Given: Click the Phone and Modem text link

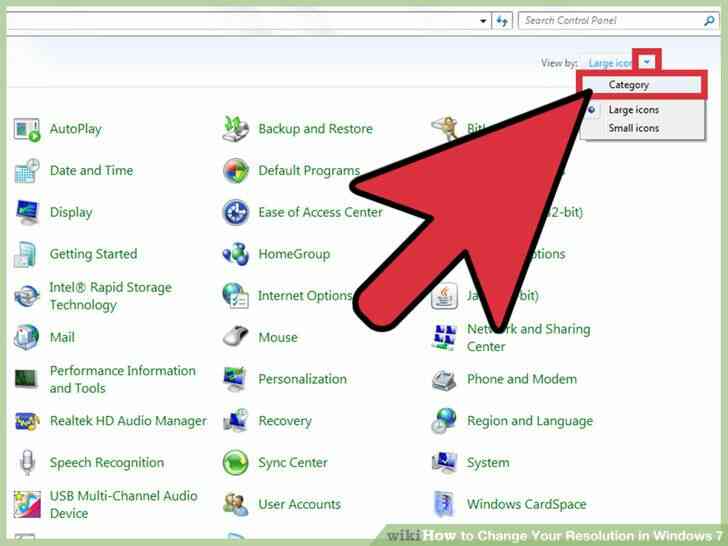Looking at the screenshot, I should pyautogui.click(x=522, y=379).
